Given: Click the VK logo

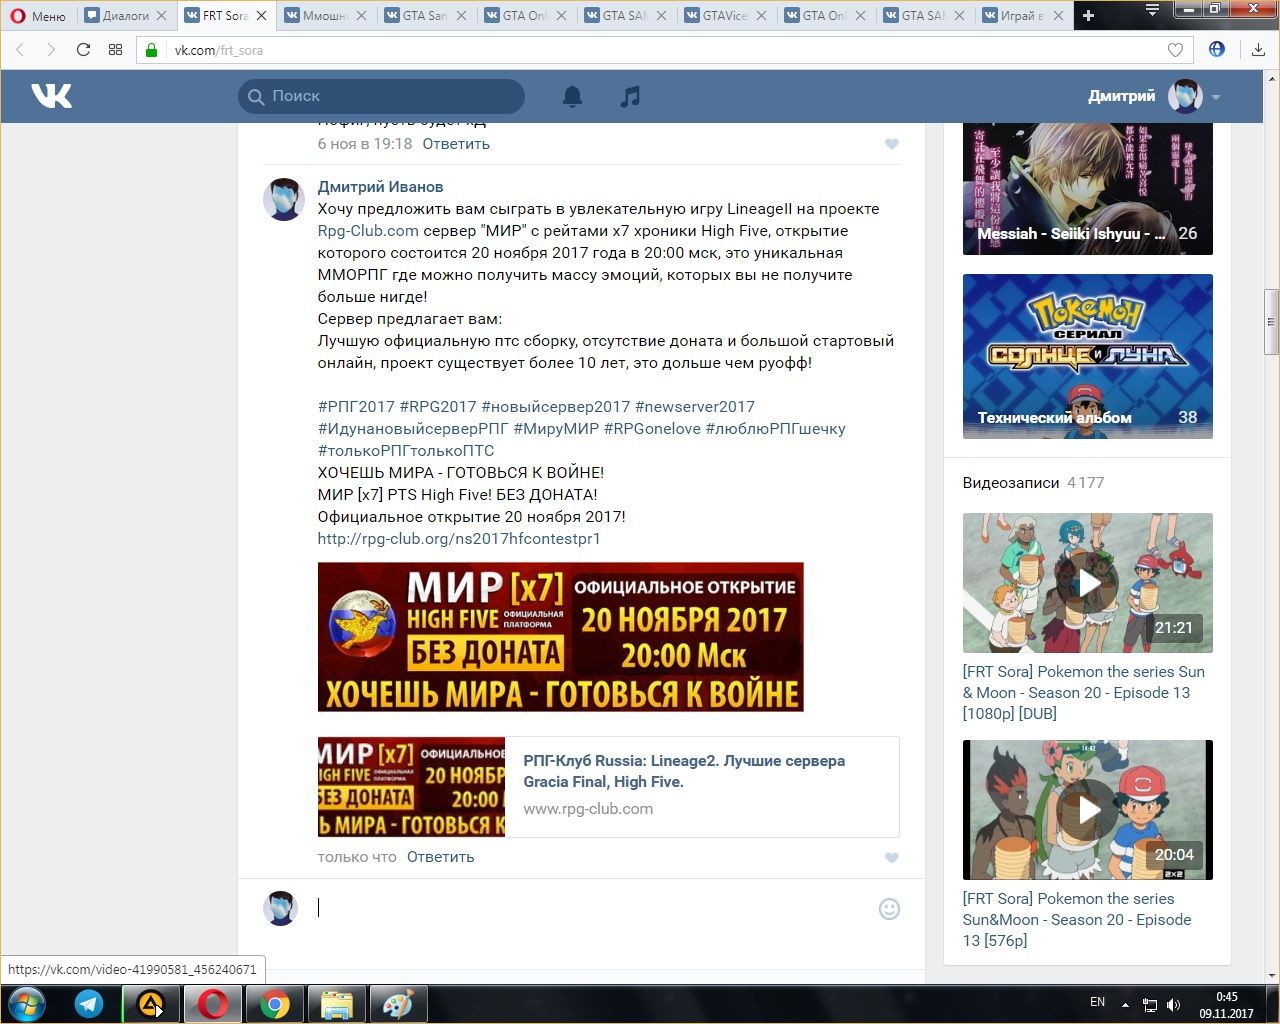Looking at the screenshot, I should 51,96.
